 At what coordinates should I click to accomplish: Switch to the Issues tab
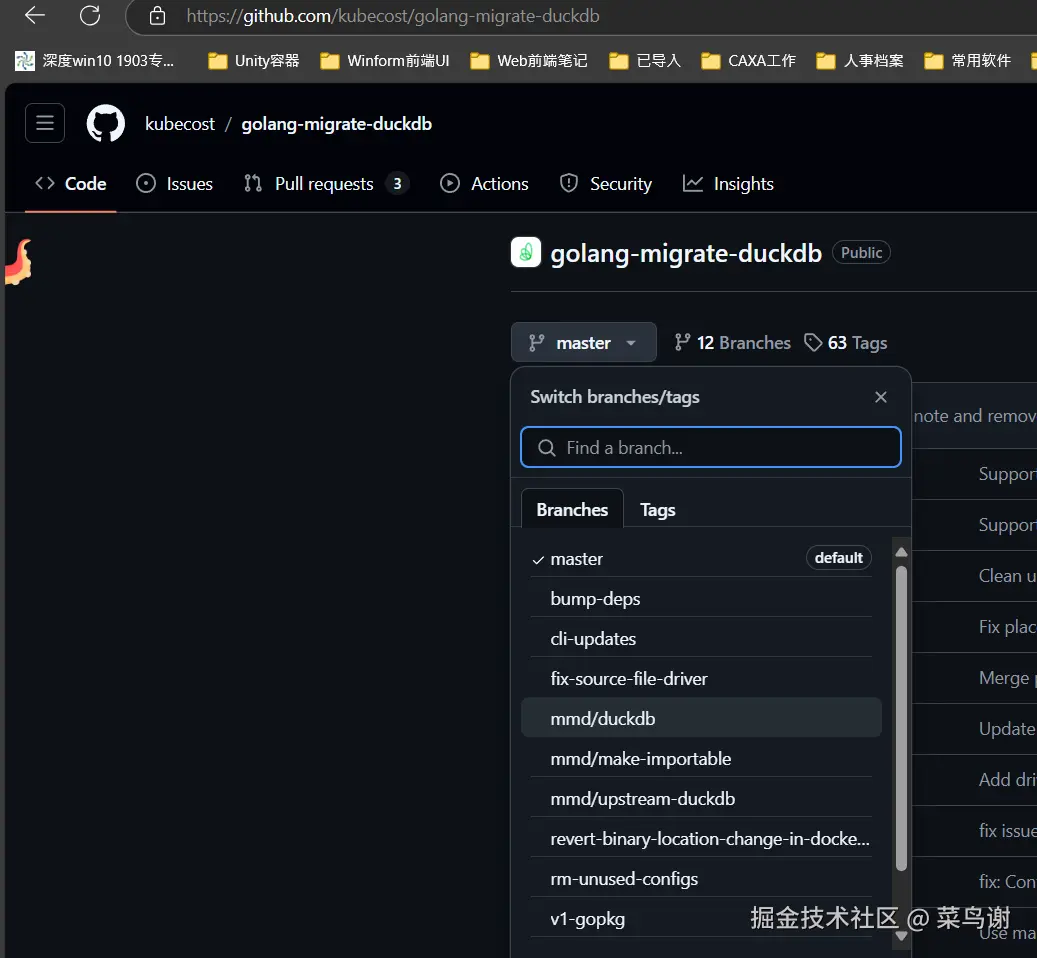[x=175, y=184]
